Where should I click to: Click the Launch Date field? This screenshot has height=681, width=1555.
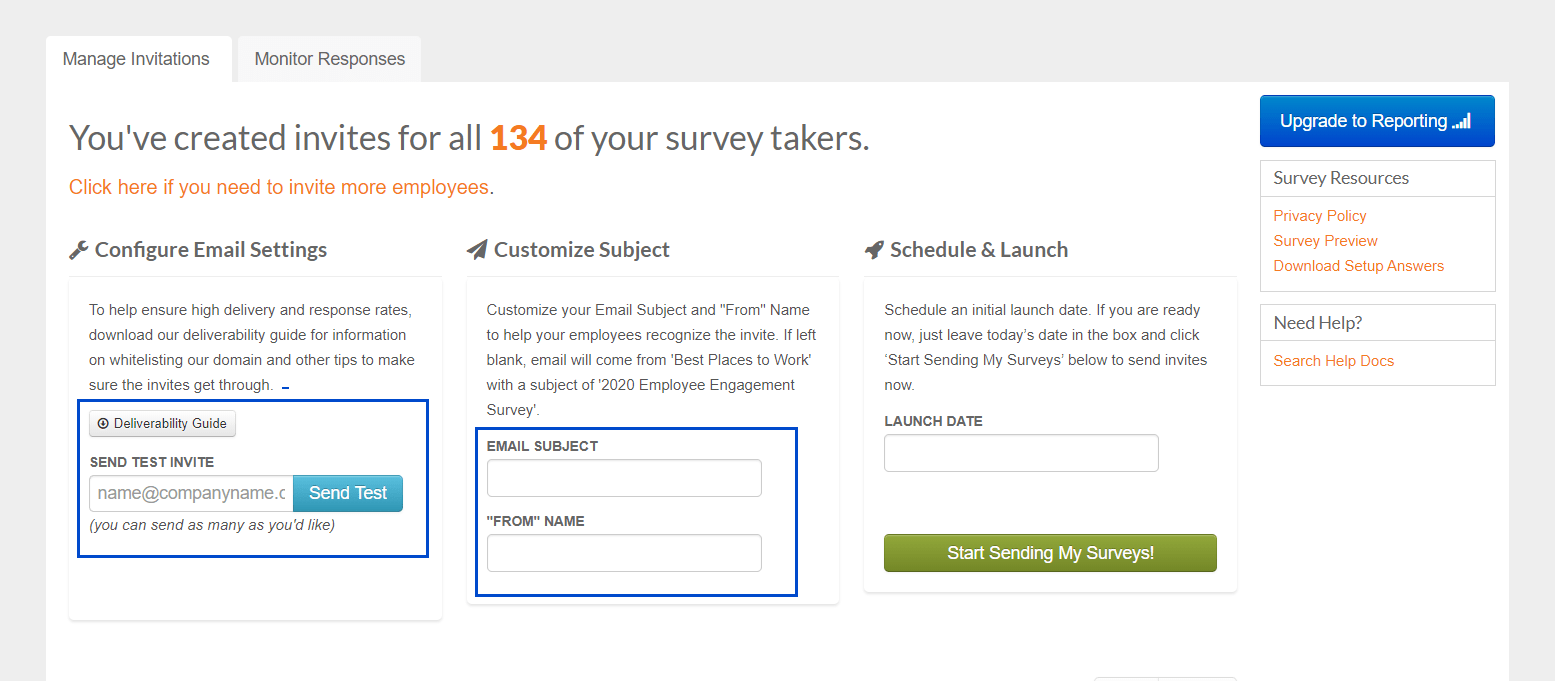click(1020, 452)
